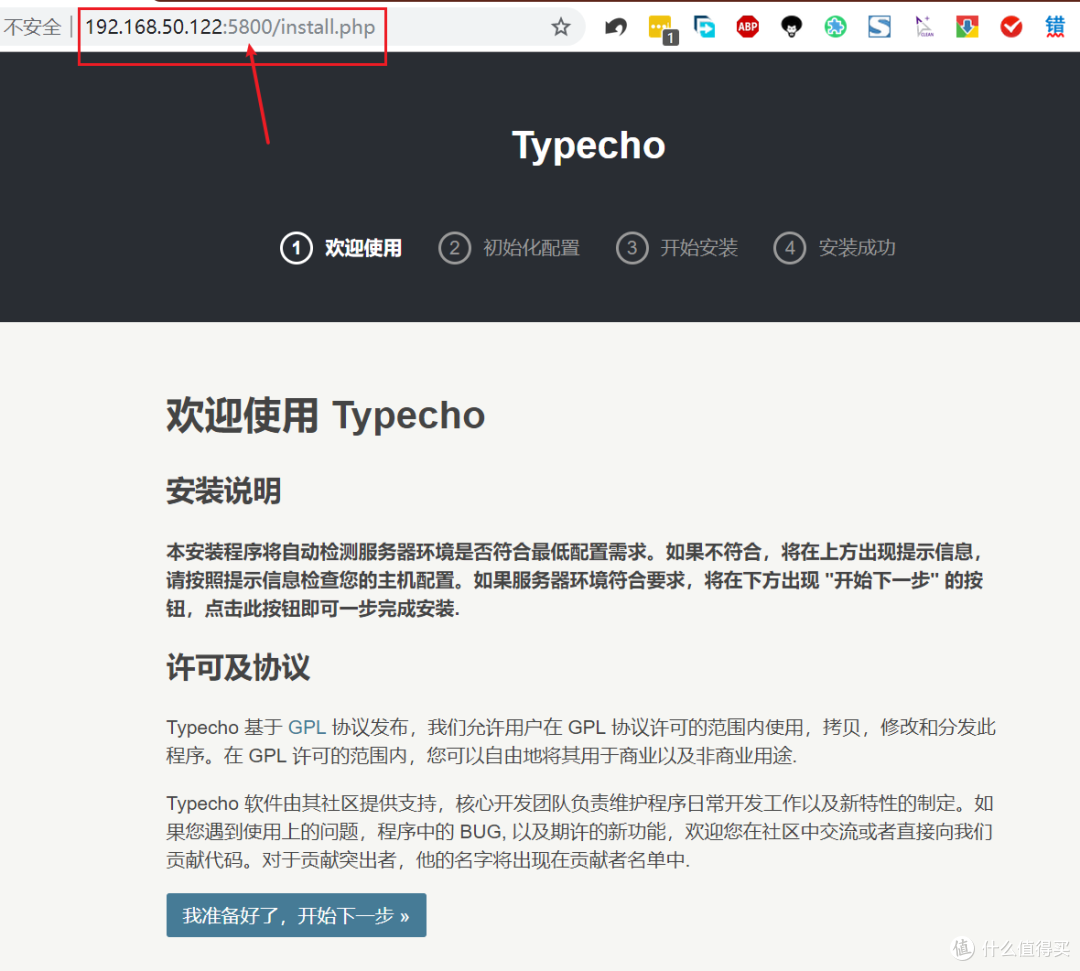1080x971 pixels.
Task: Open the GPL license link
Action: [306, 727]
